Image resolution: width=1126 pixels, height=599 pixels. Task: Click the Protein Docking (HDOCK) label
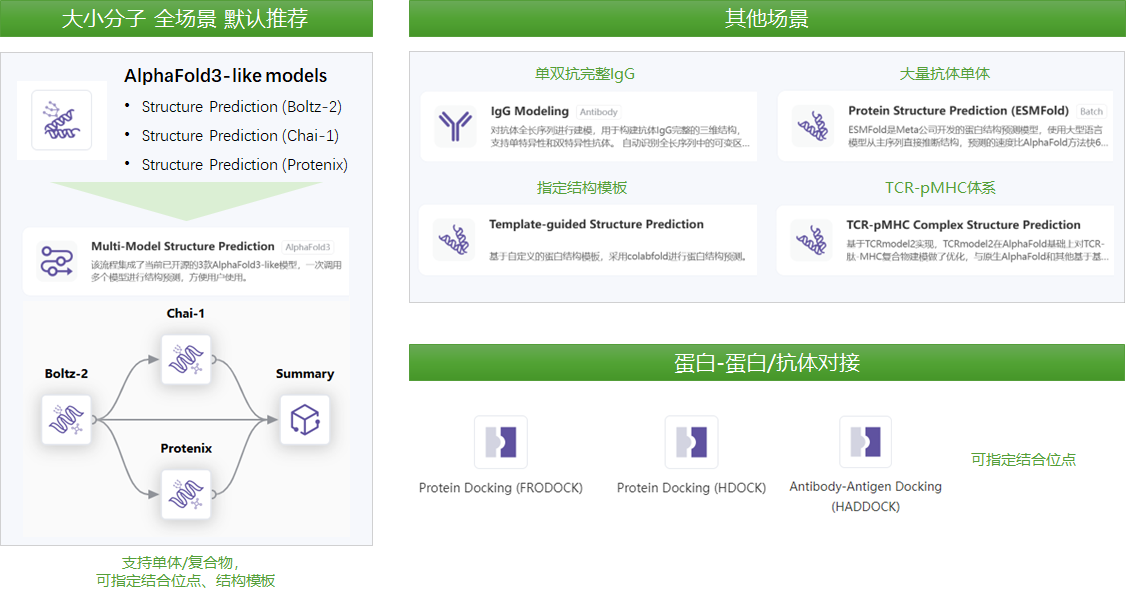pyautogui.click(x=692, y=488)
